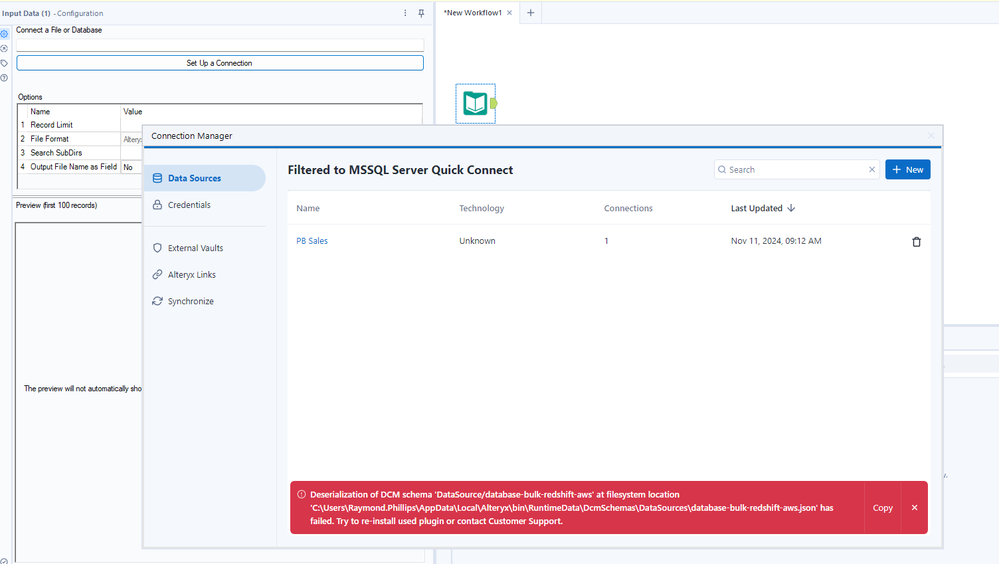Image resolution: width=999 pixels, height=564 pixels.
Task: Click the error warning icon
Action: point(301,495)
